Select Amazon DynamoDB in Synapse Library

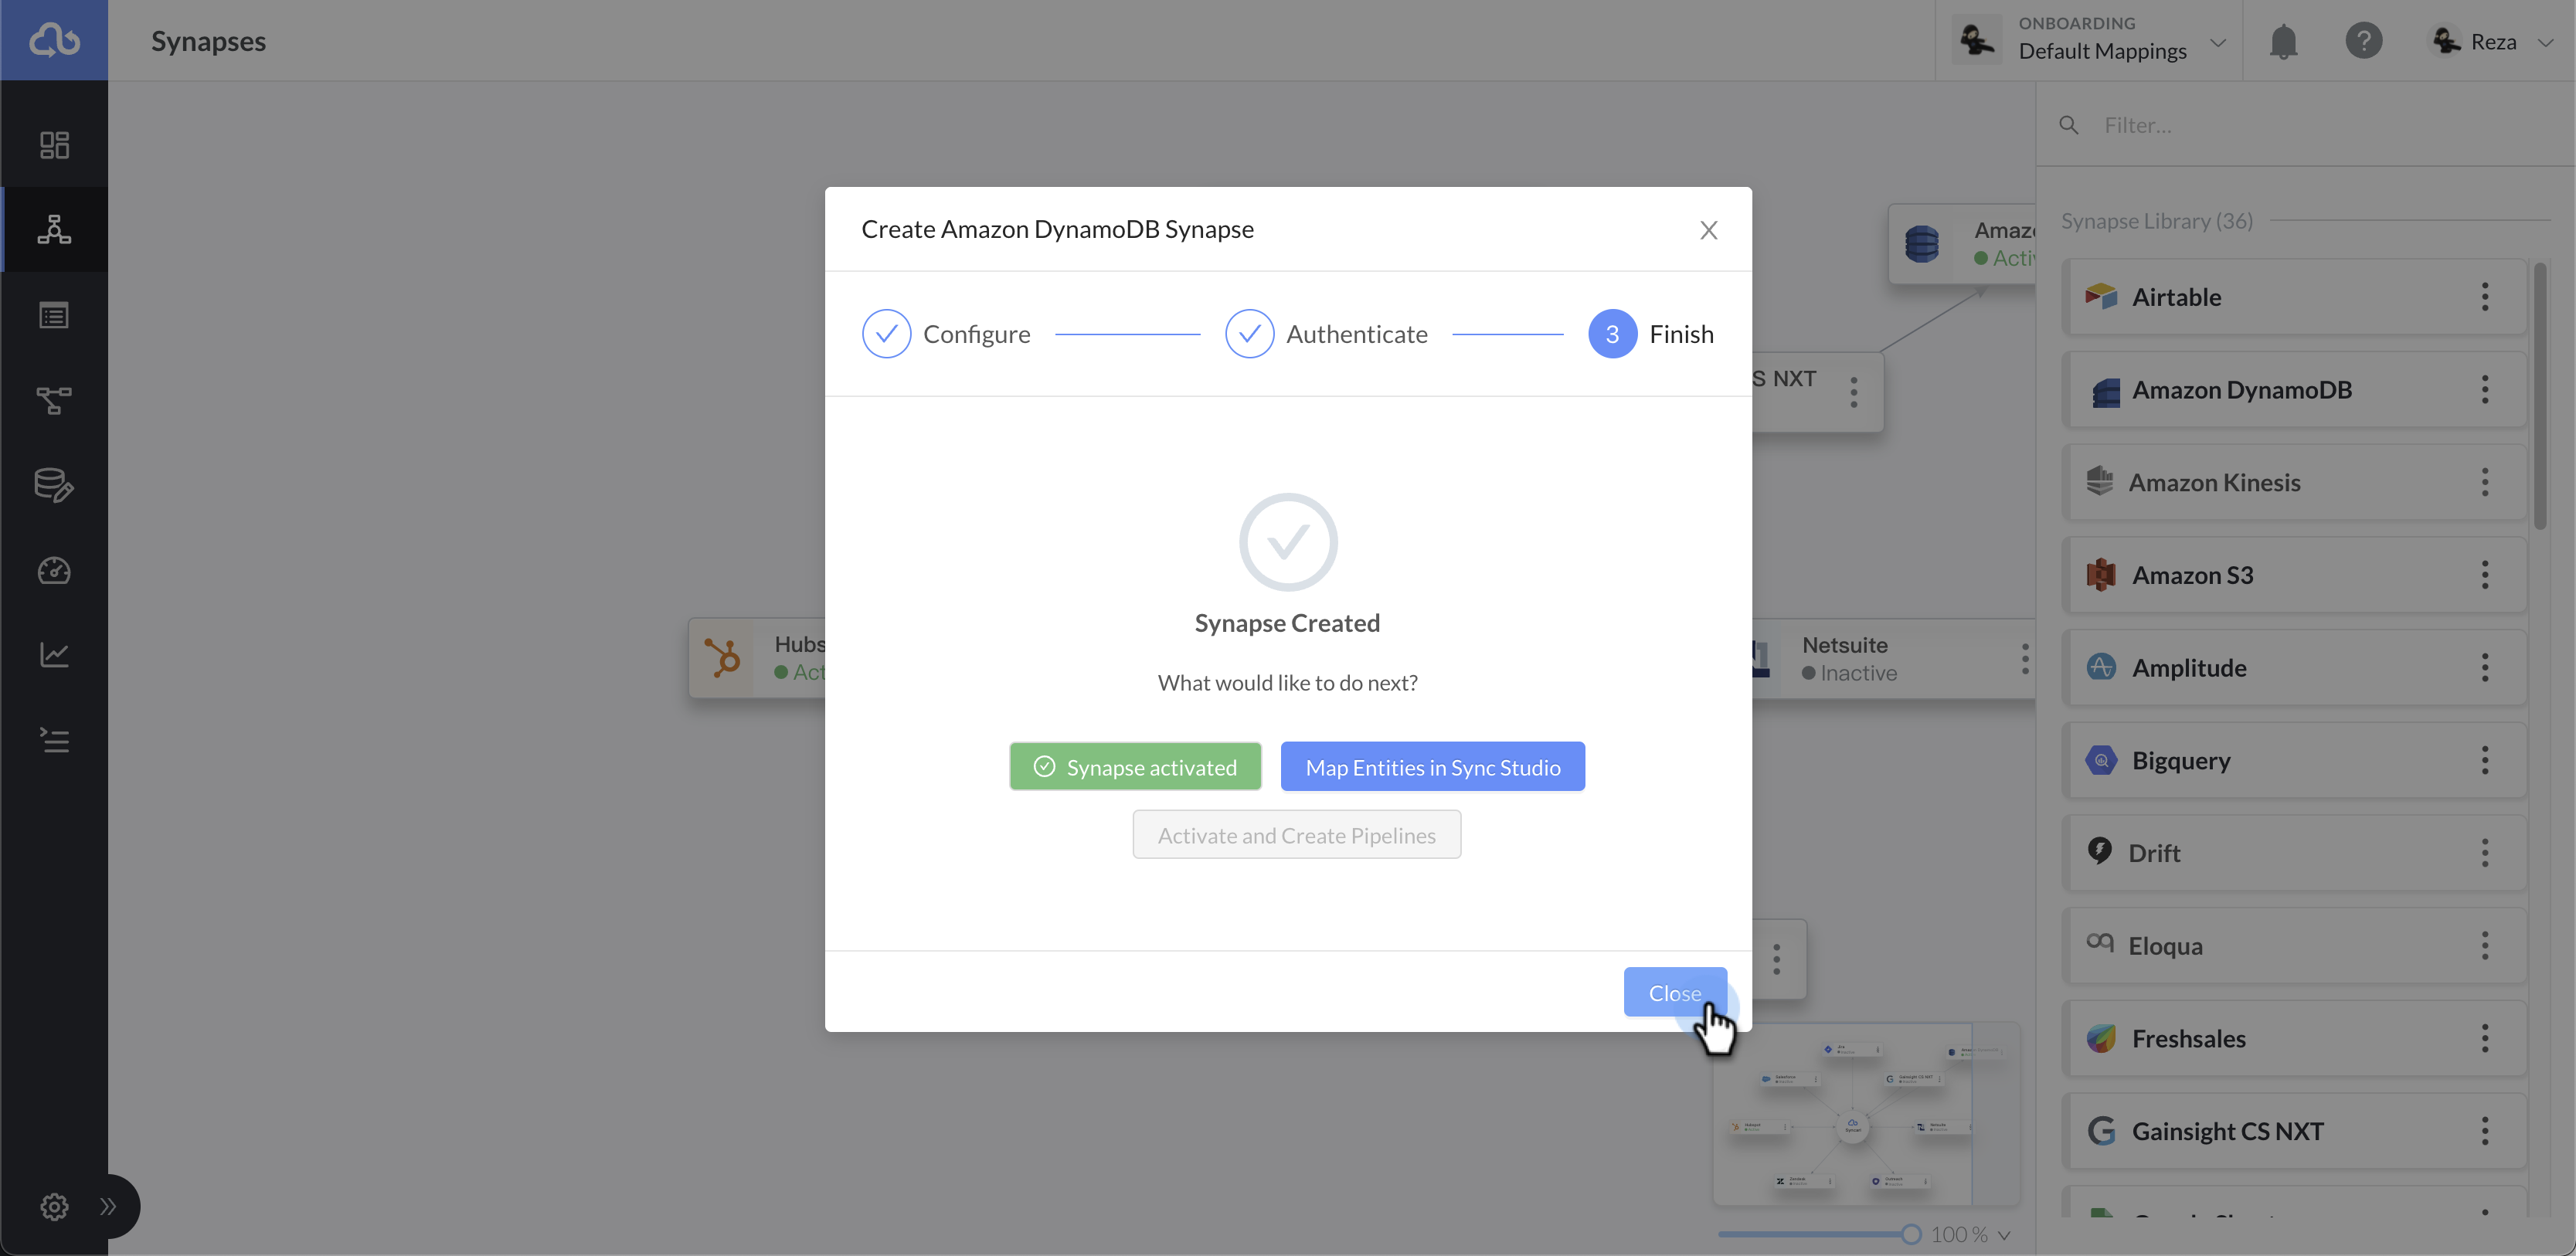[2294, 390]
